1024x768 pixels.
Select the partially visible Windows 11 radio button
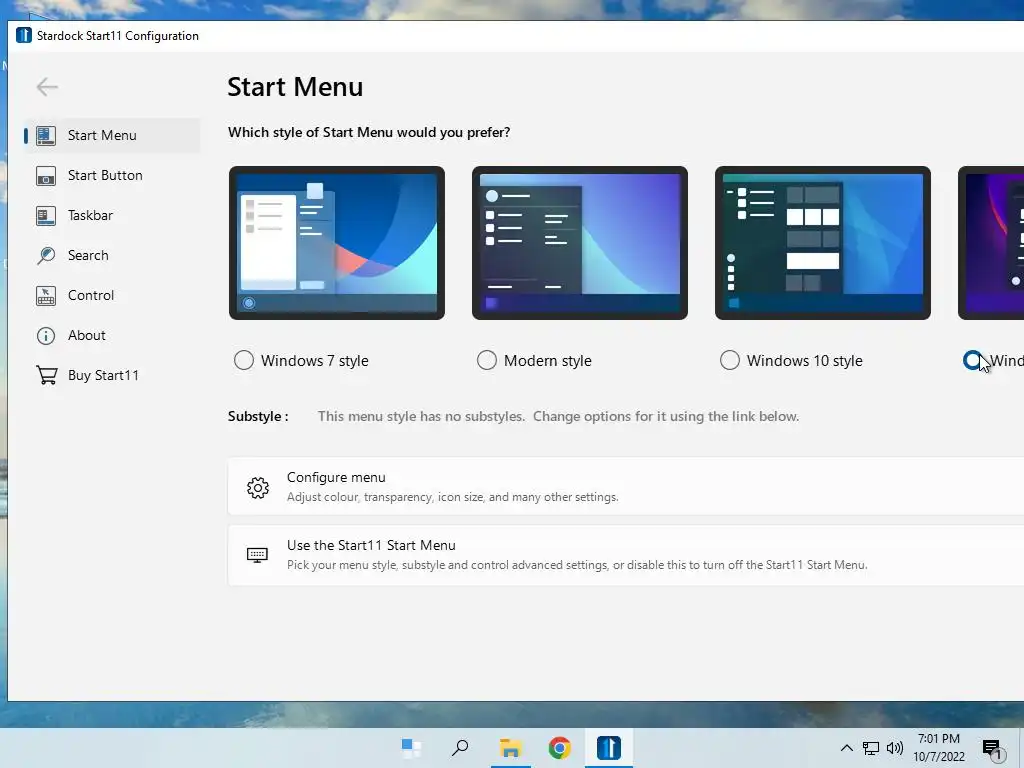pos(972,360)
